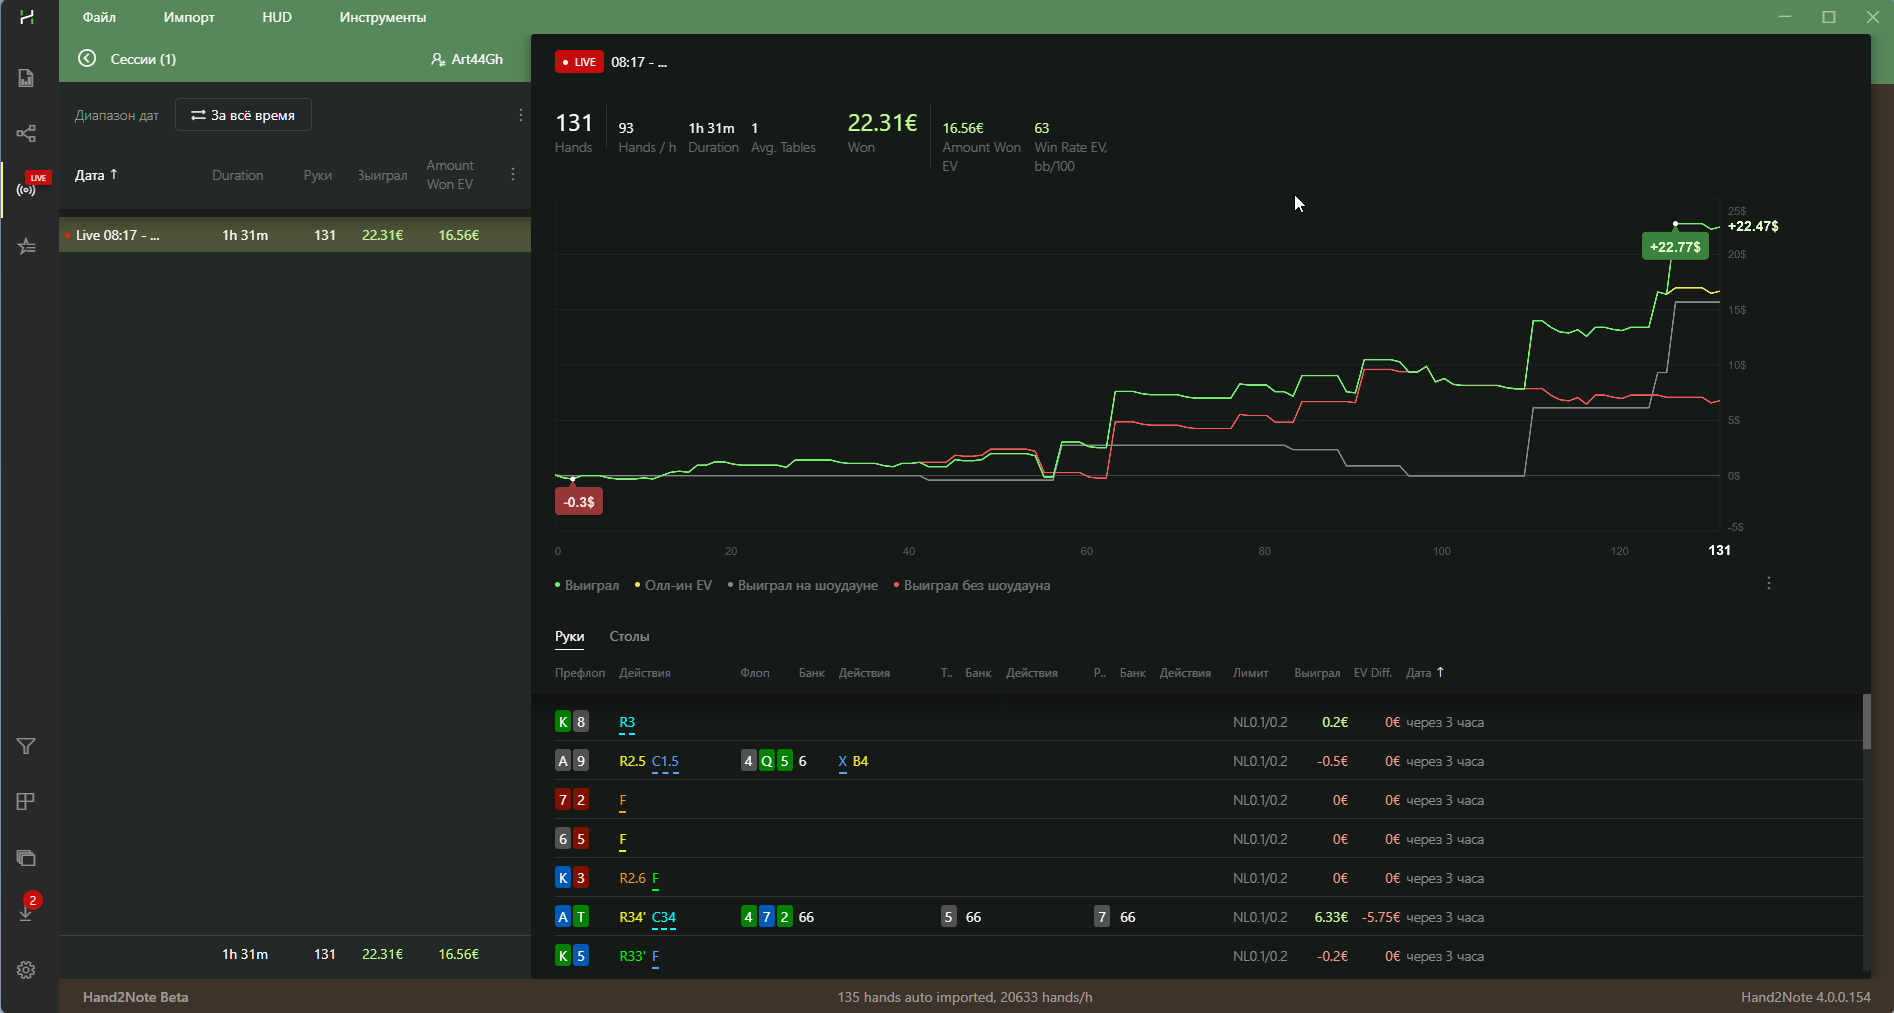Go back using Sessions arrow icon
This screenshot has height=1013, width=1894.
(87, 59)
